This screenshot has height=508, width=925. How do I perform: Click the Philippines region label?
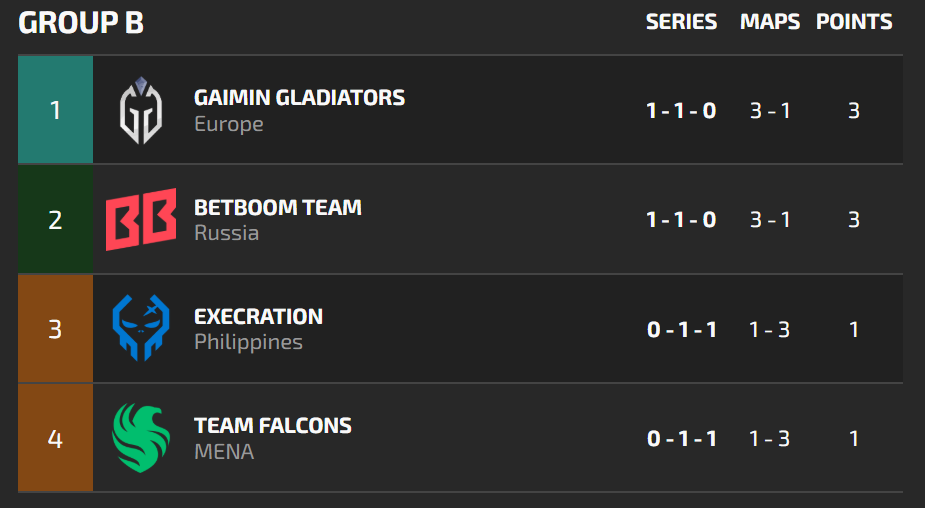click(248, 343)
